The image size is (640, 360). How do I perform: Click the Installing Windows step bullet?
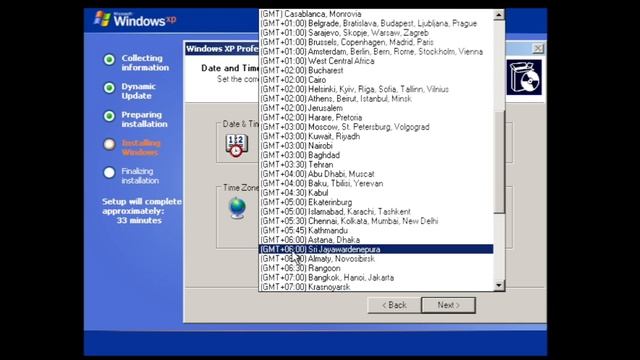tap(109, 144)
